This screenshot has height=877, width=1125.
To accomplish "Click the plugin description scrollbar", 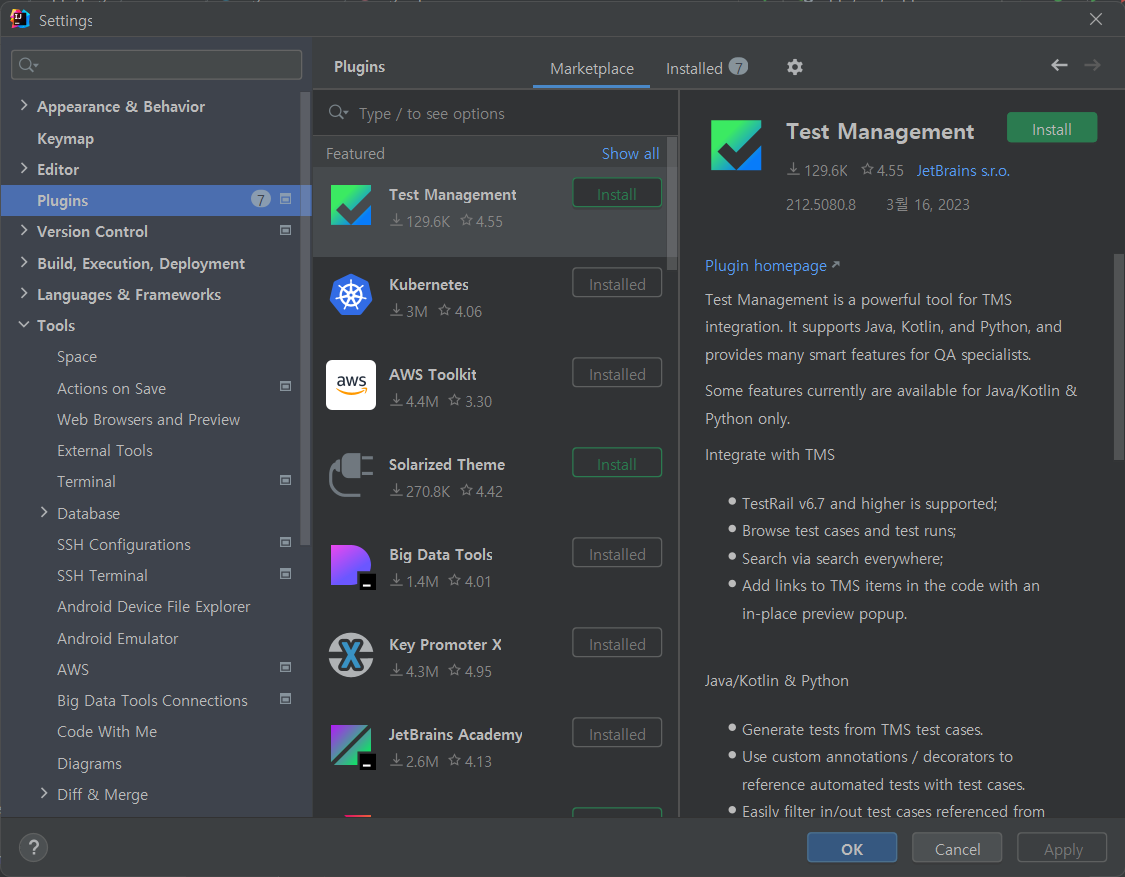I will tap(1119, 356).
